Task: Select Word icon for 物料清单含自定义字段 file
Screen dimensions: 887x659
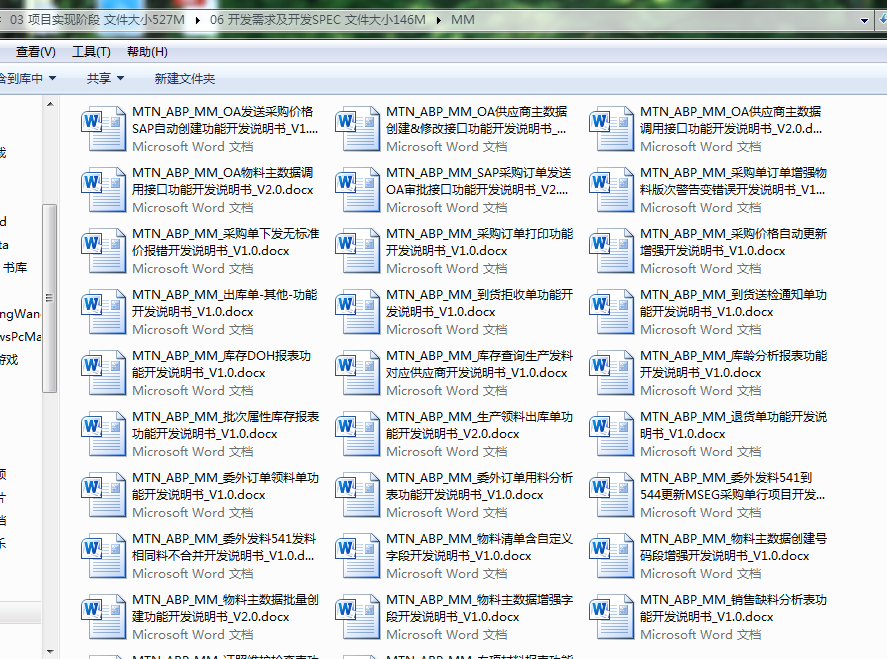Action: (x=357, y=556)
